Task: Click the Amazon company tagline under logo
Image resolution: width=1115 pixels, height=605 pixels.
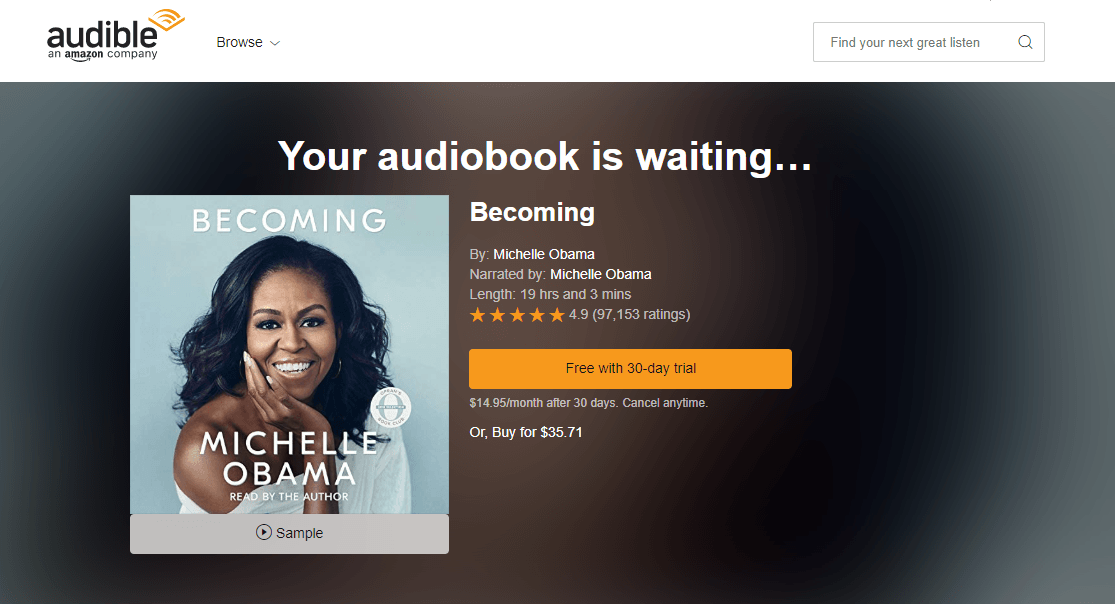Action: (102, 55)
